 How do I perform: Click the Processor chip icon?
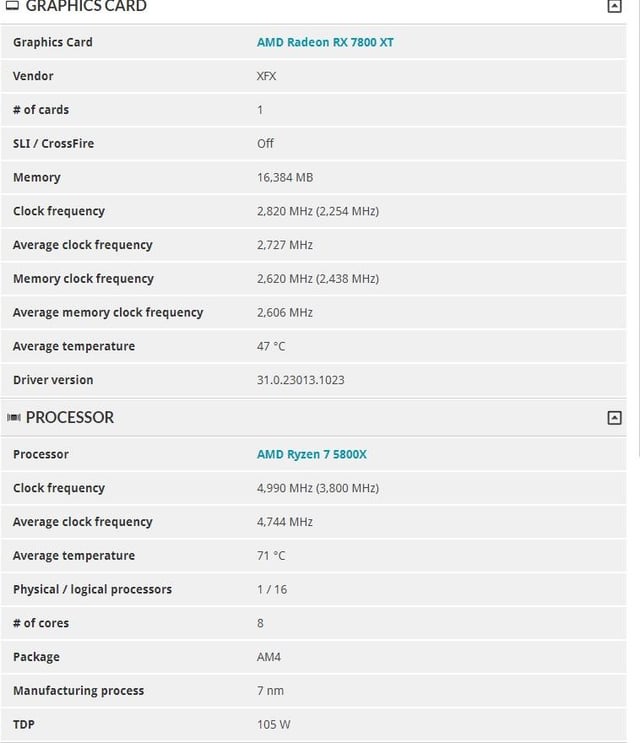click(14, 417)
